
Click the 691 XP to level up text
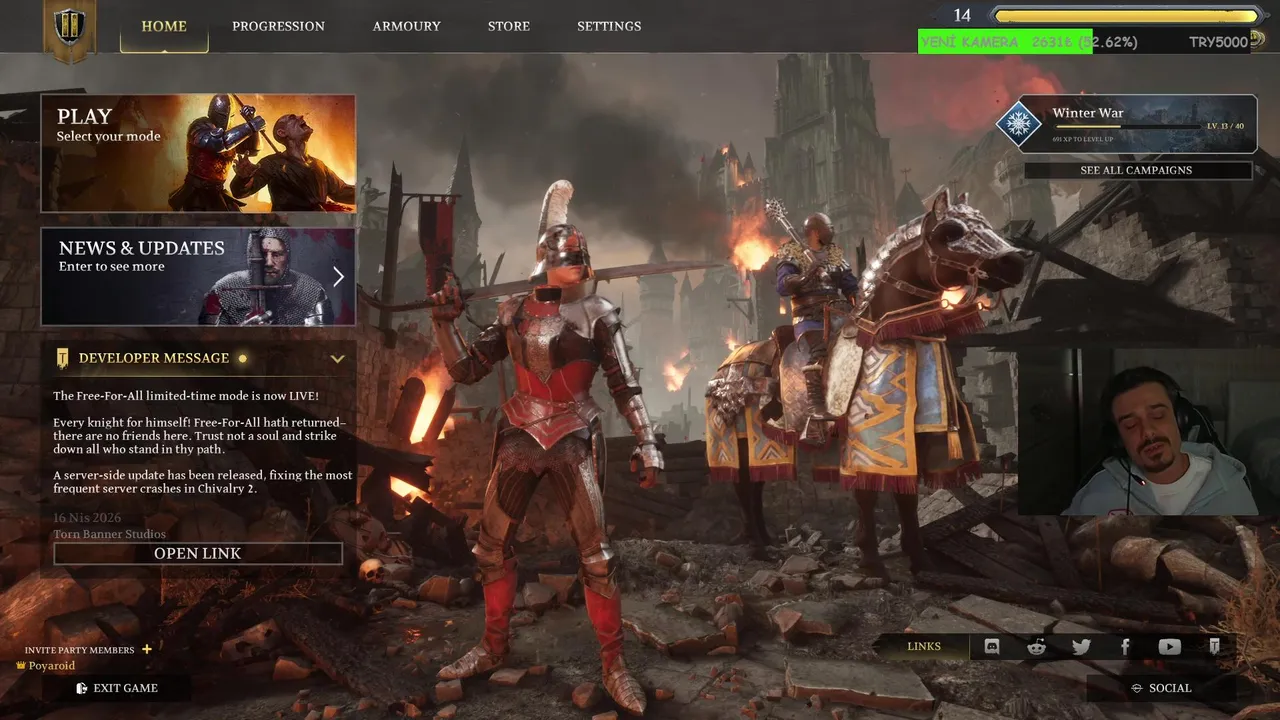tap(1082, 139)
